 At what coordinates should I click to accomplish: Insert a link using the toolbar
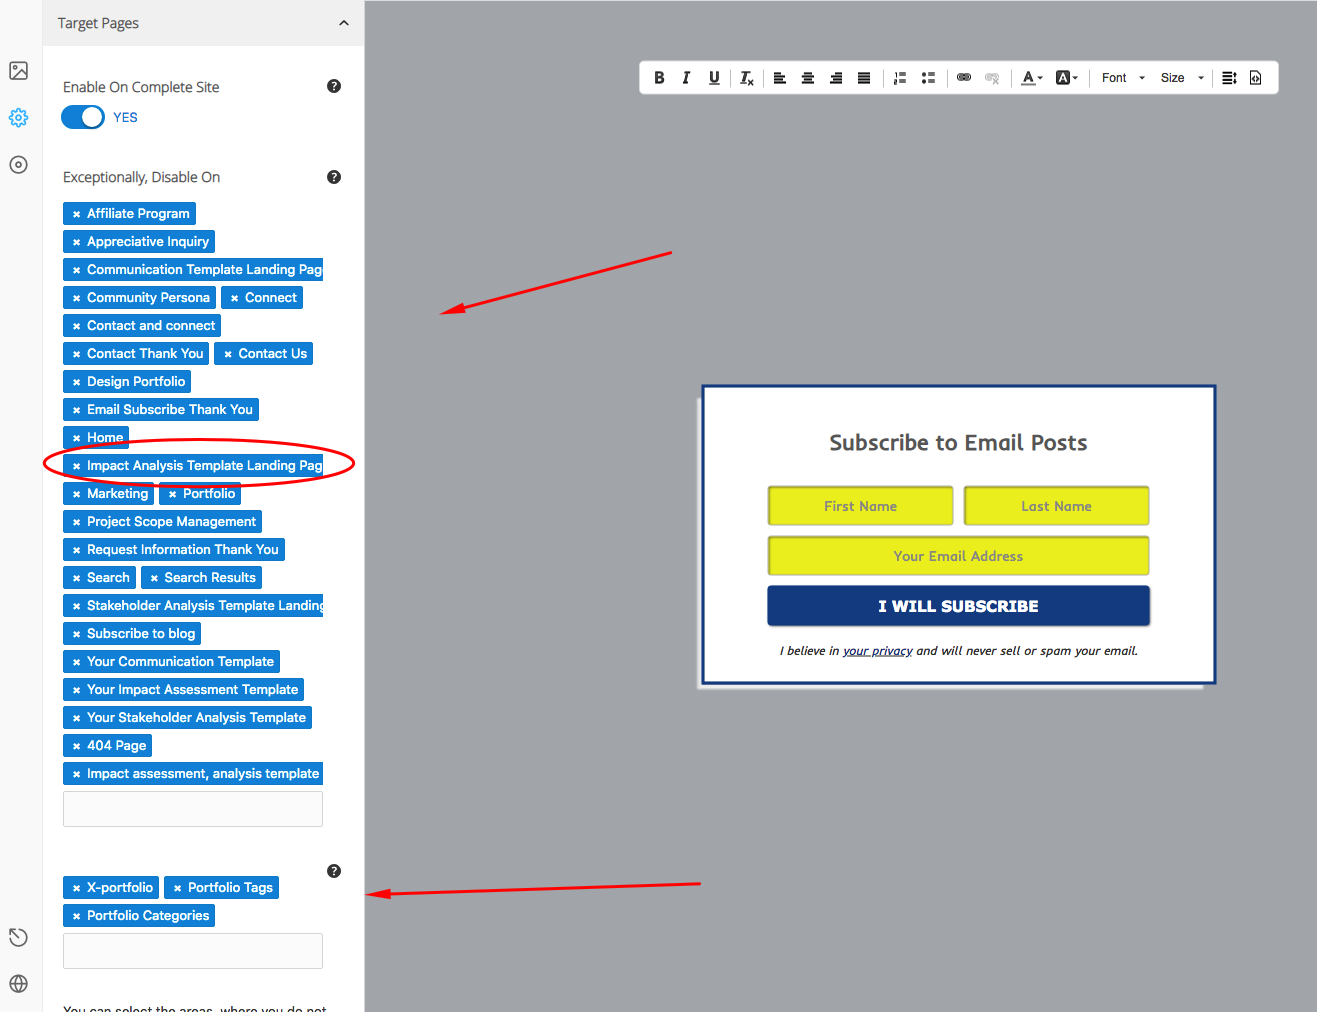964,78
